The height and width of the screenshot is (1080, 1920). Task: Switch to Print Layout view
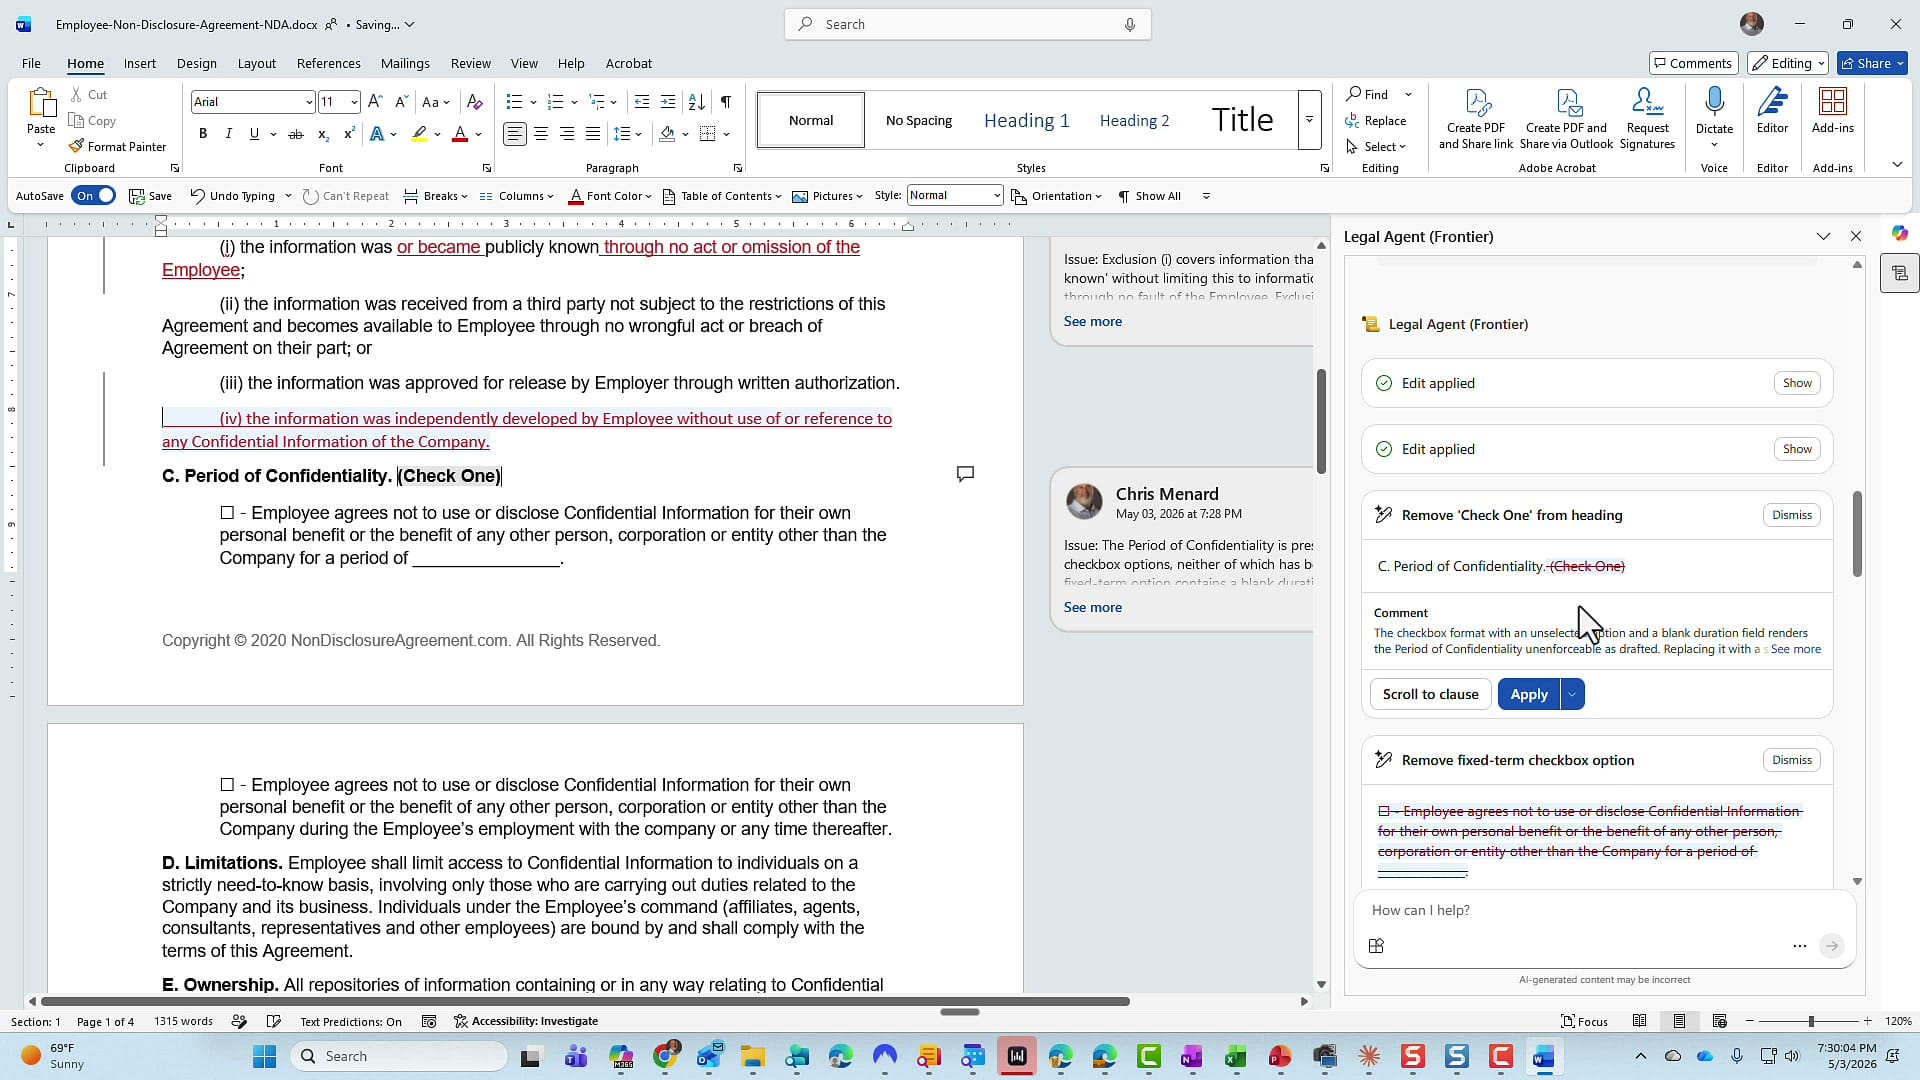1680,1021
